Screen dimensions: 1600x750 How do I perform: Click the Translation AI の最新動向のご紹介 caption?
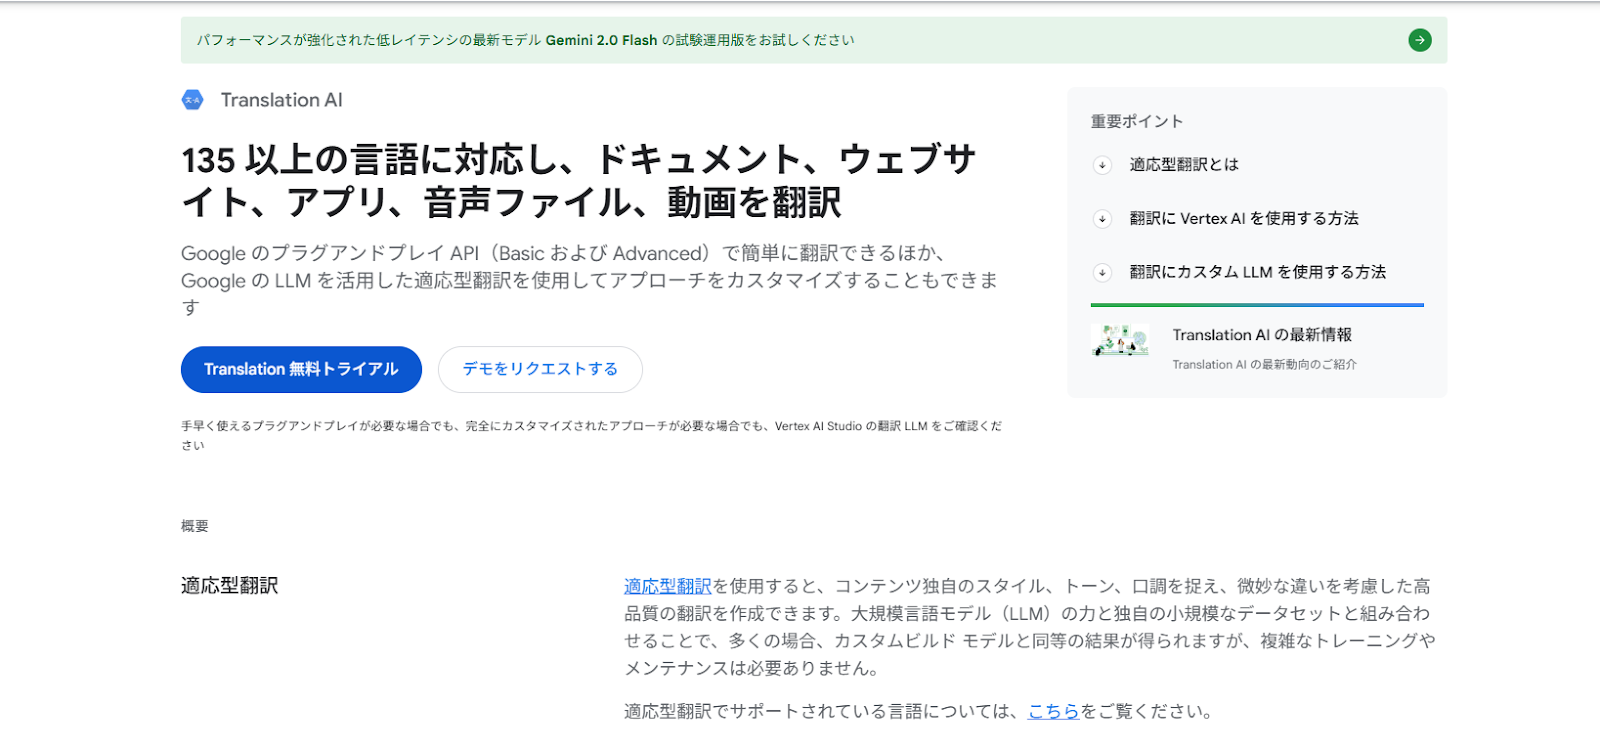point(1265,365)
